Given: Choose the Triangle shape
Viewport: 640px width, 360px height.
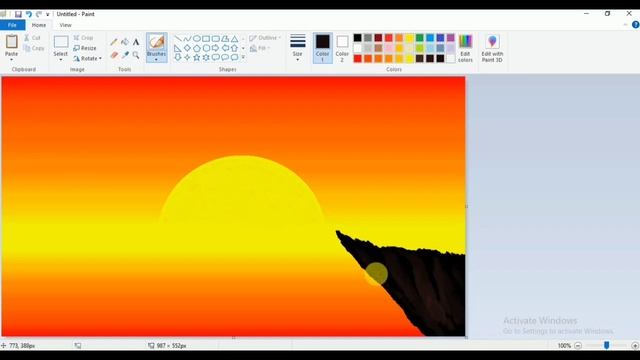Looking at the screenshot, I should [x=234, y=39].
